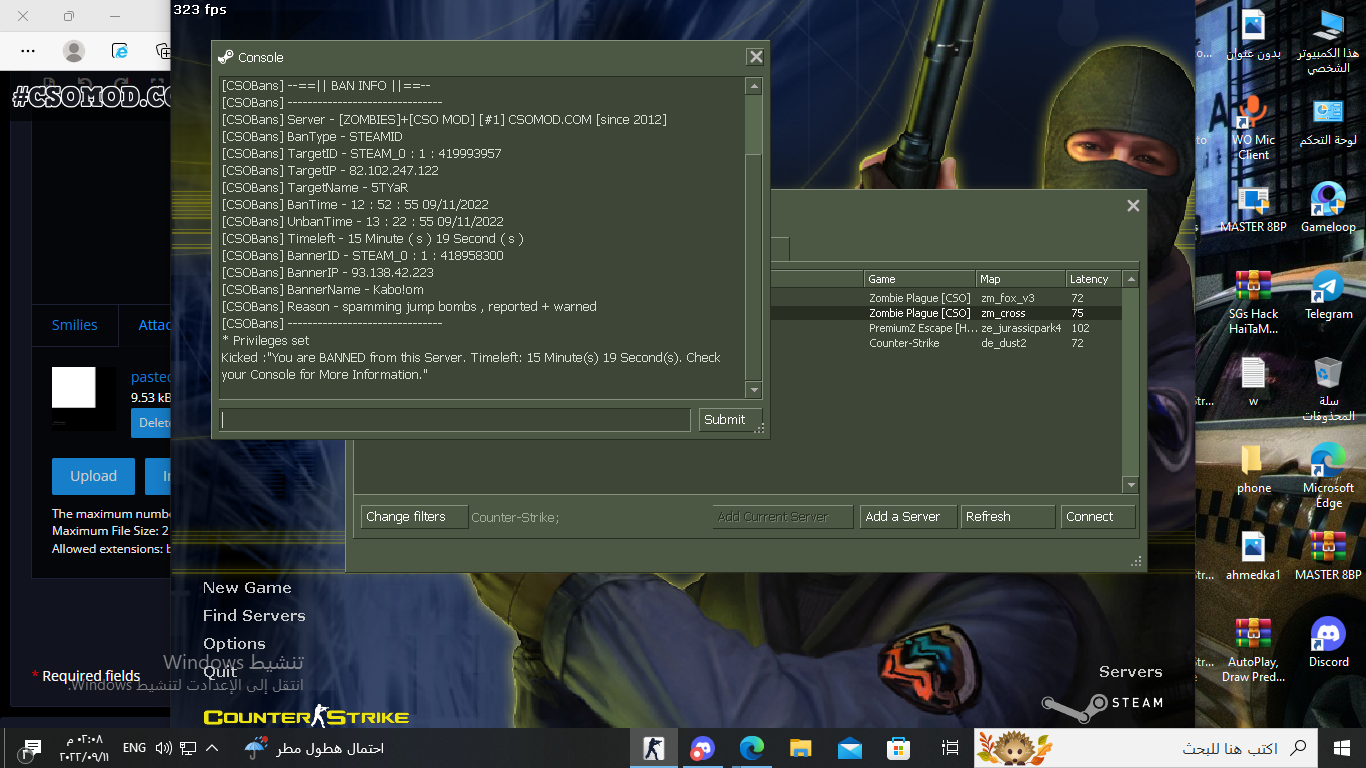Click the volume icon in system tray
The image size is (1366, 768).
[163, 748]
